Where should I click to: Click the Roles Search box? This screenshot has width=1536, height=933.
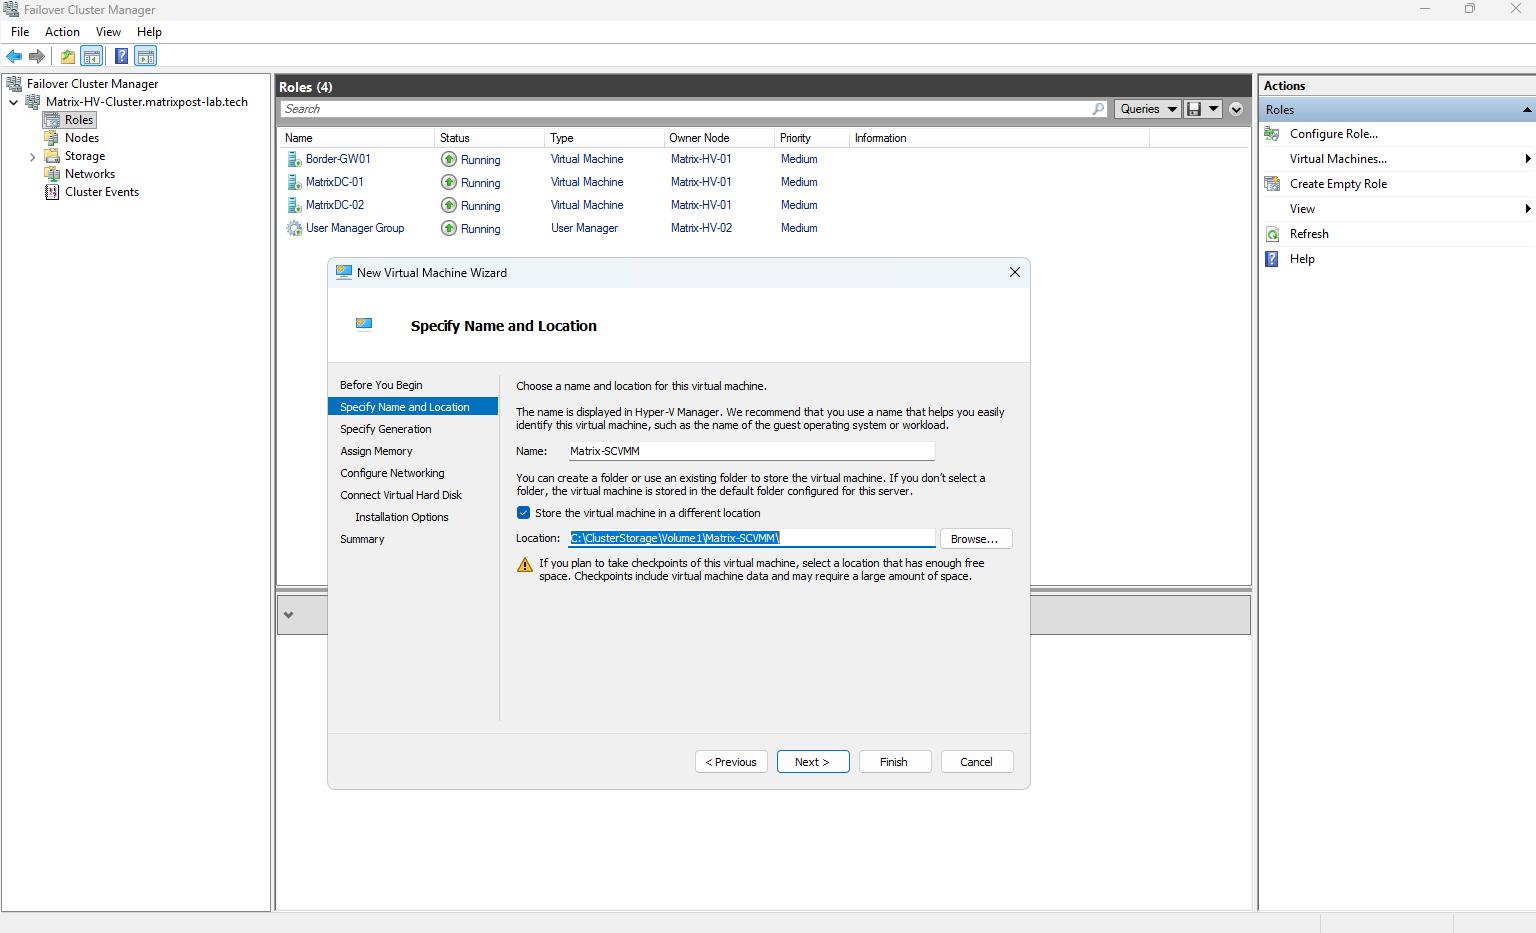pyautogui.click(x=685, y=109)
